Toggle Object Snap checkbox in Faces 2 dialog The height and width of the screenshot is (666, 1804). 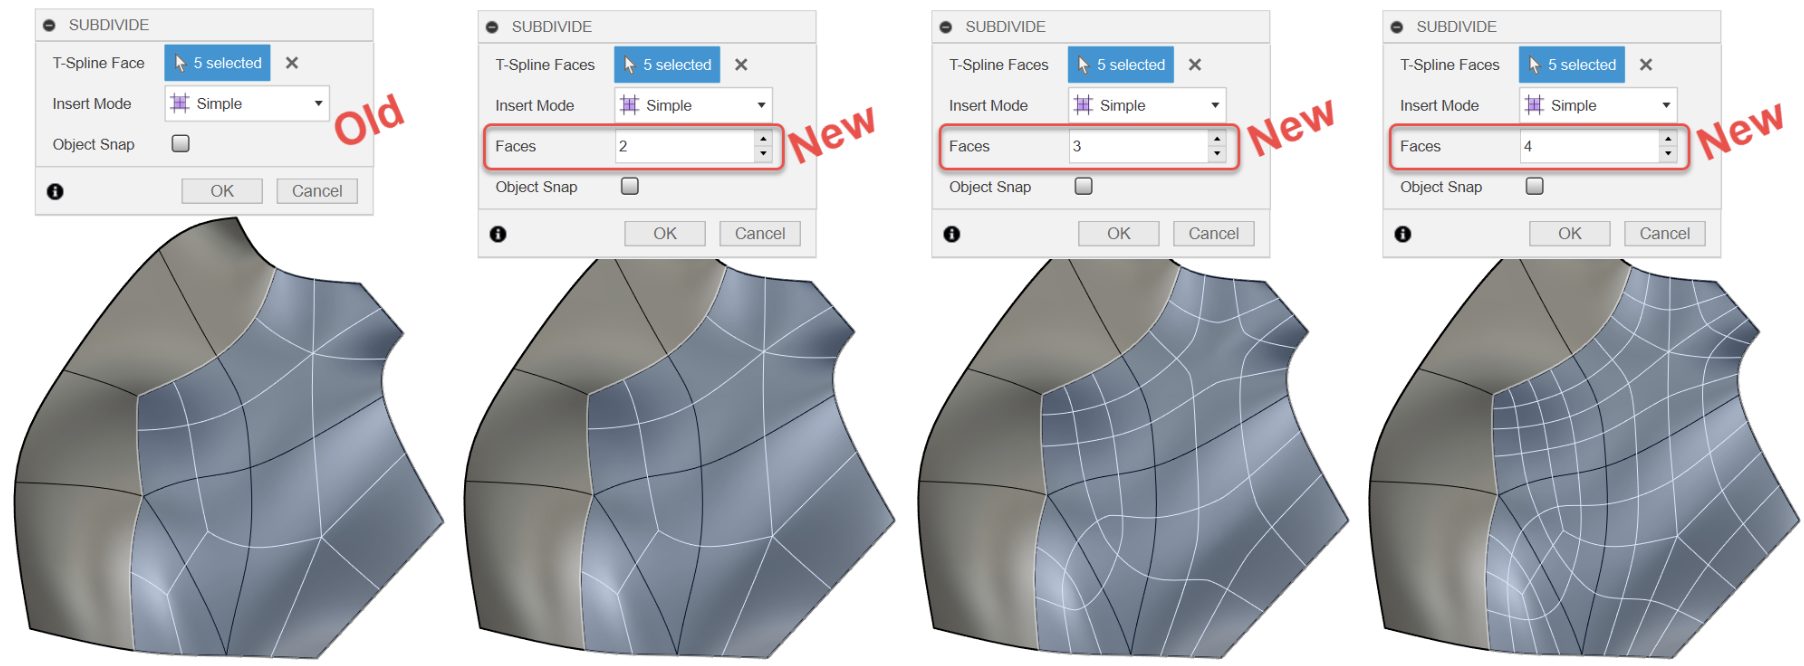pyautogui.click(x=630, y=186)
